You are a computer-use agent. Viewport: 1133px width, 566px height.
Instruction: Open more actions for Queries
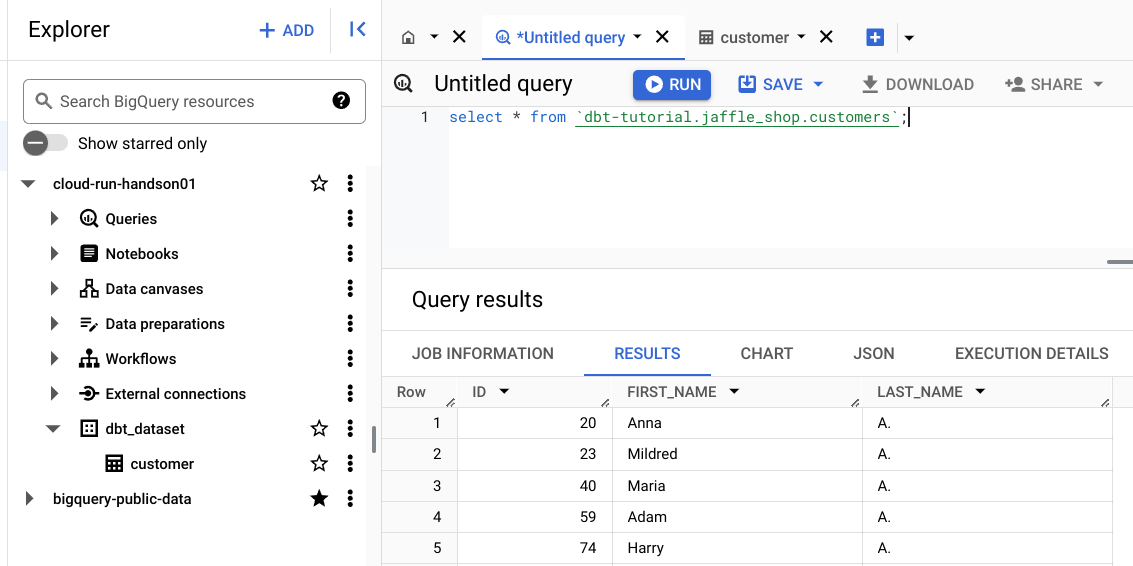pyautogui.click(x=350, y=218)
